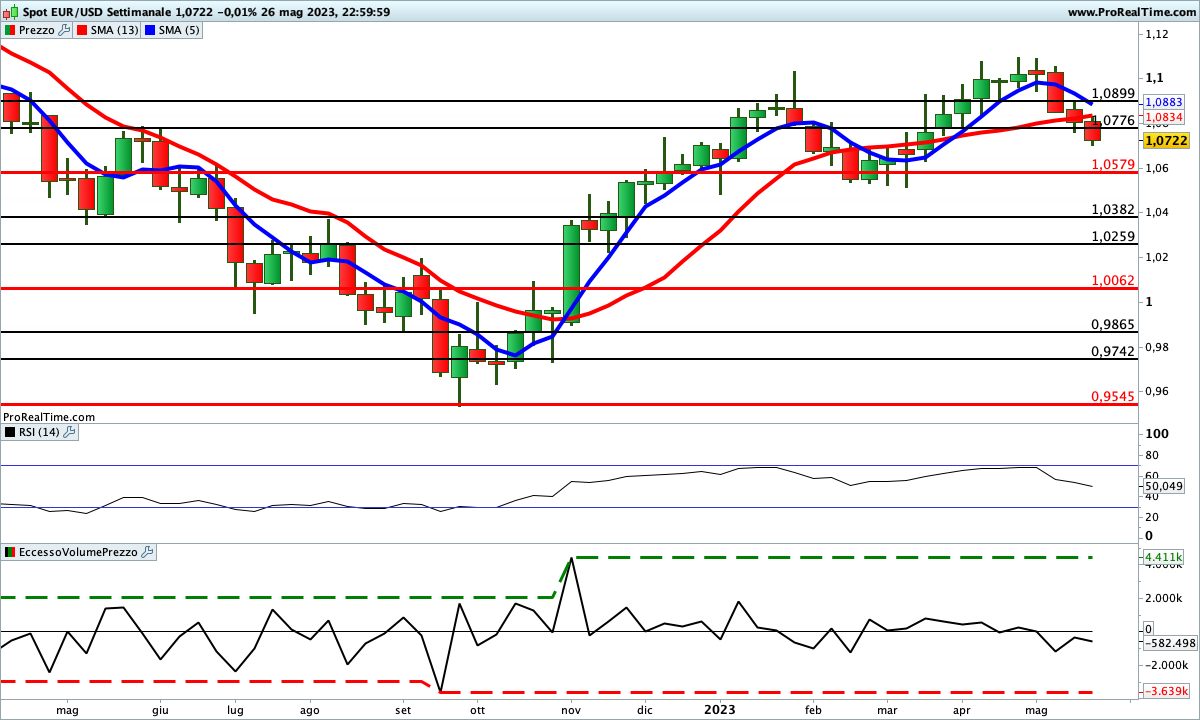Open RSI (14) settings wrench
Viewport: 1200px width, 720px height.
pos(70,432)
